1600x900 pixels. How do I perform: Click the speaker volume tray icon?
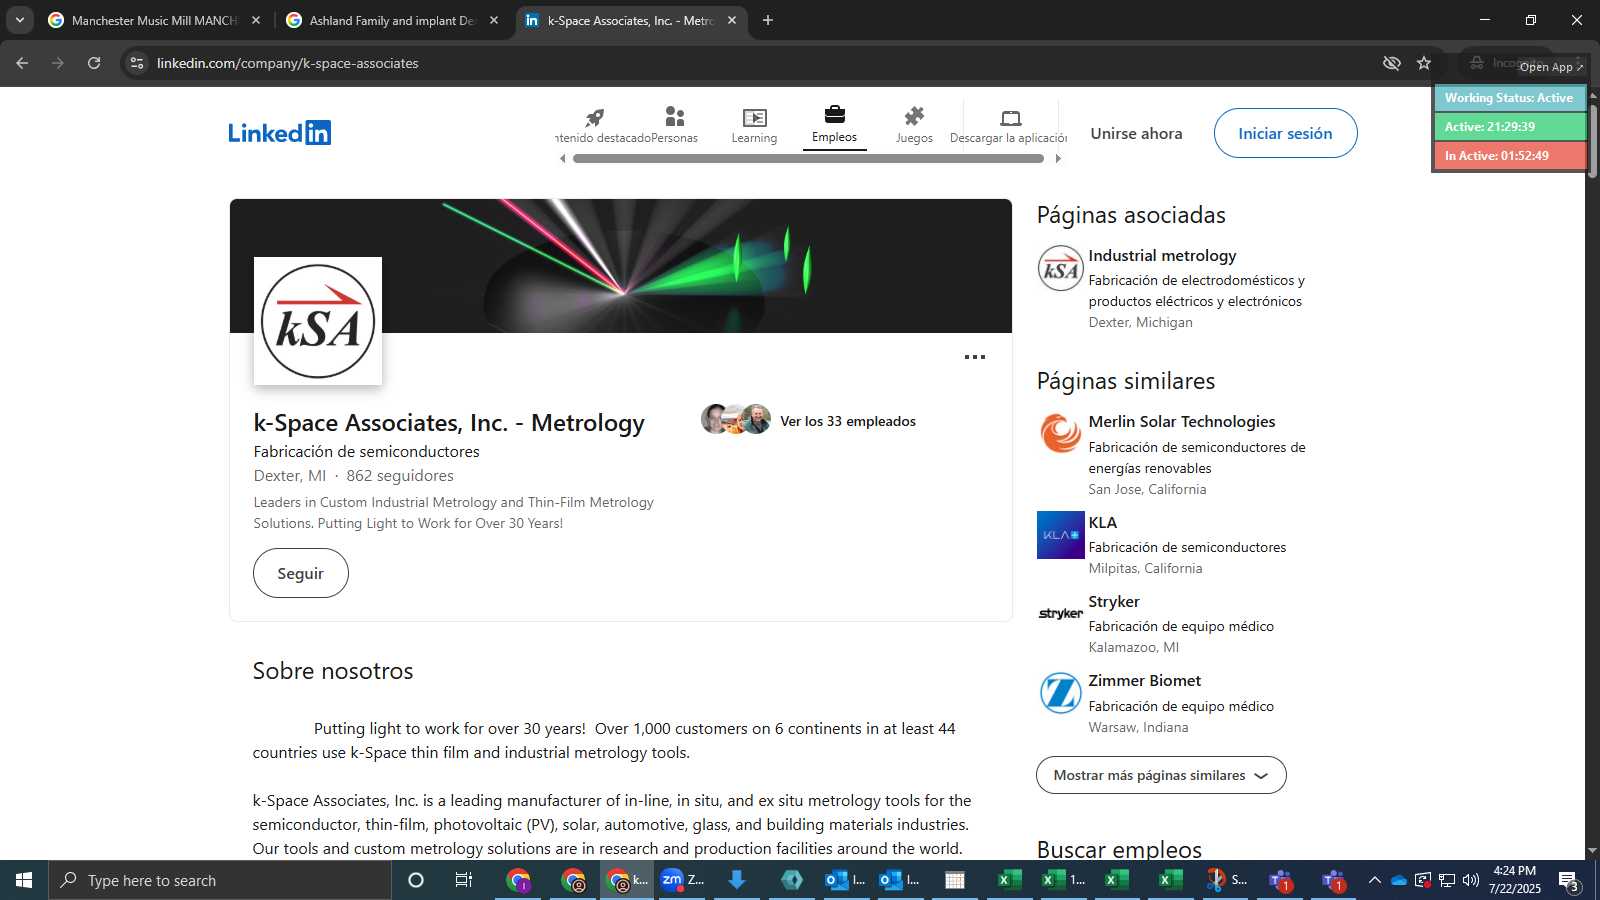1470,880
